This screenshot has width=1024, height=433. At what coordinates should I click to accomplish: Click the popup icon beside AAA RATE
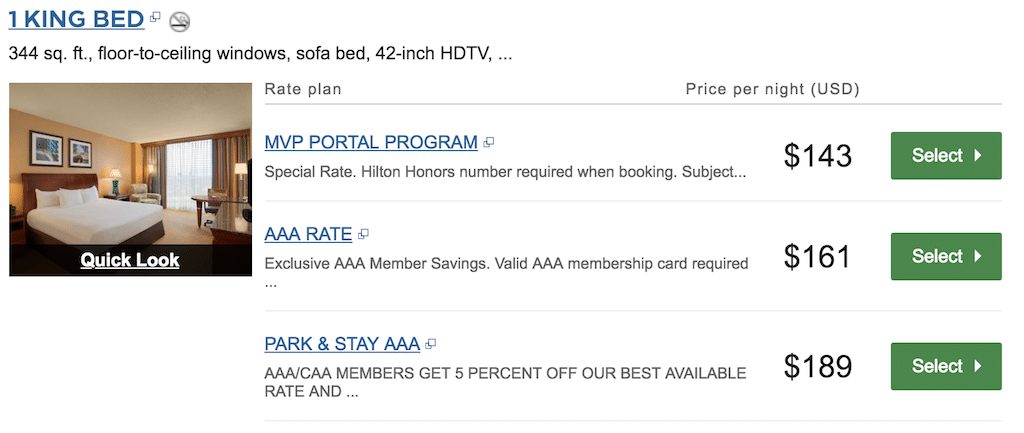coord(363,233)
